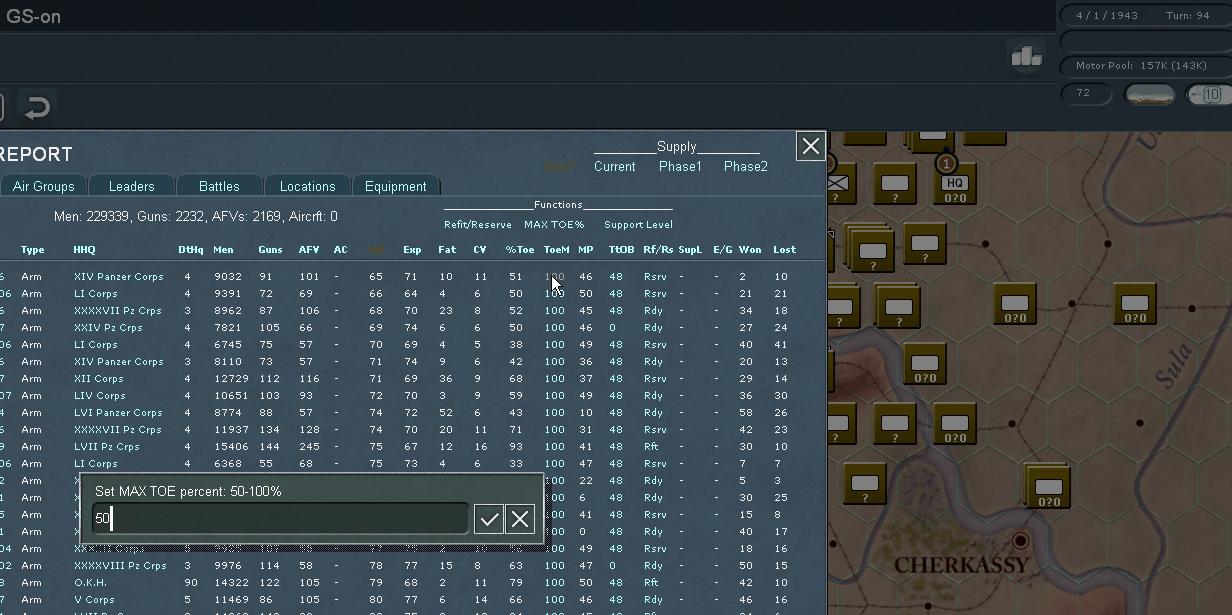Select the LIV Corps HHQ entry

(99, 396)
